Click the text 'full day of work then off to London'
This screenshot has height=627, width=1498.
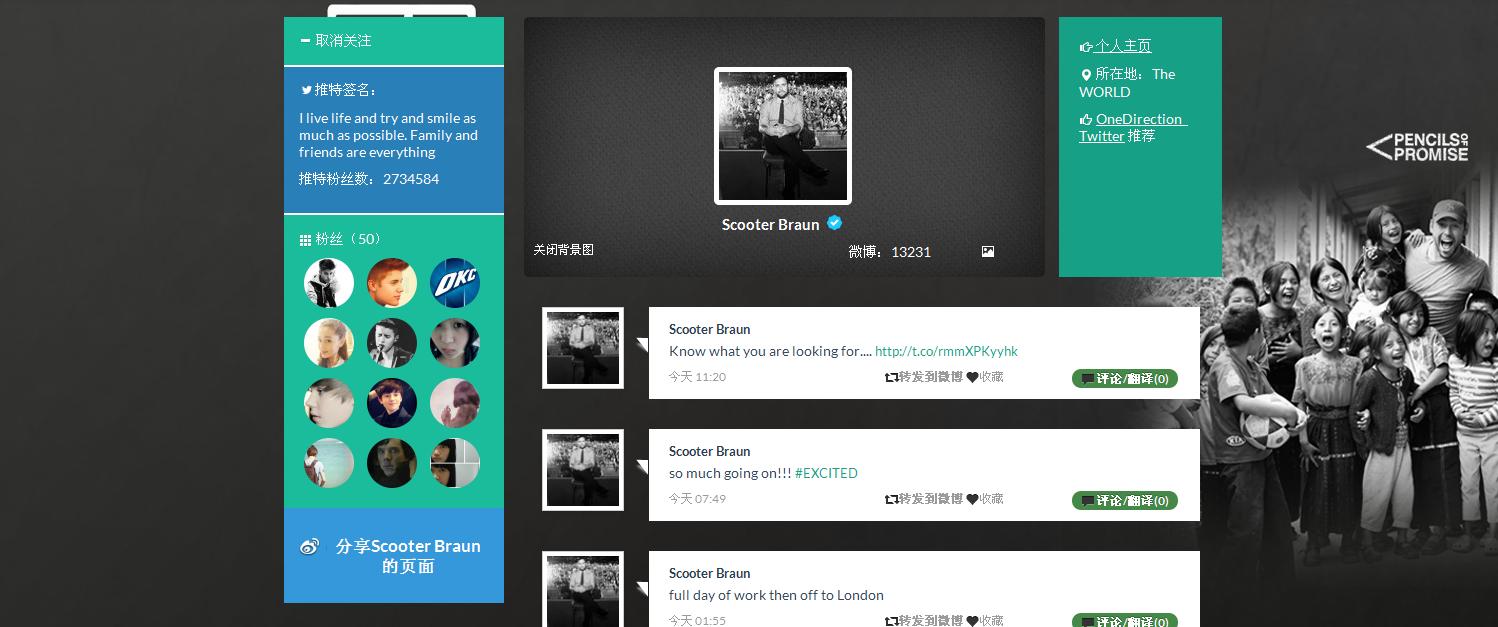776,595
